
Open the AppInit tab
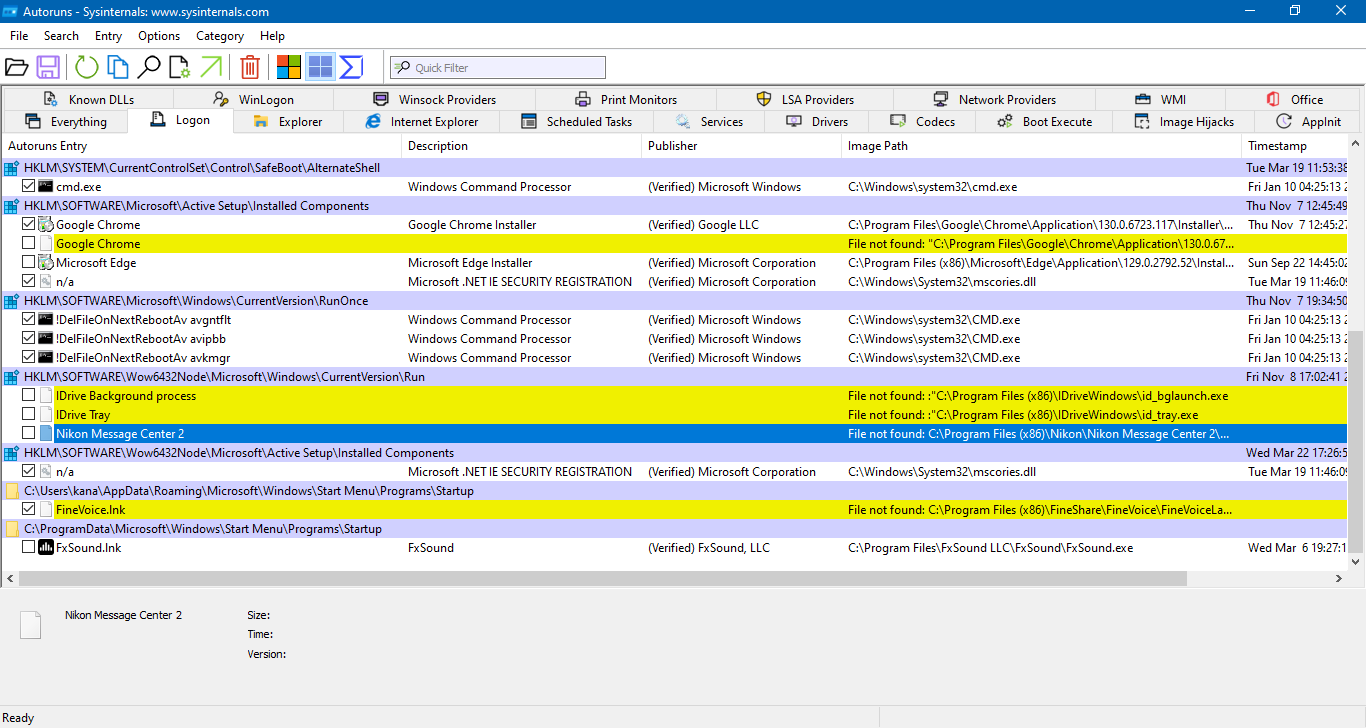click(x=1309, y=122)
